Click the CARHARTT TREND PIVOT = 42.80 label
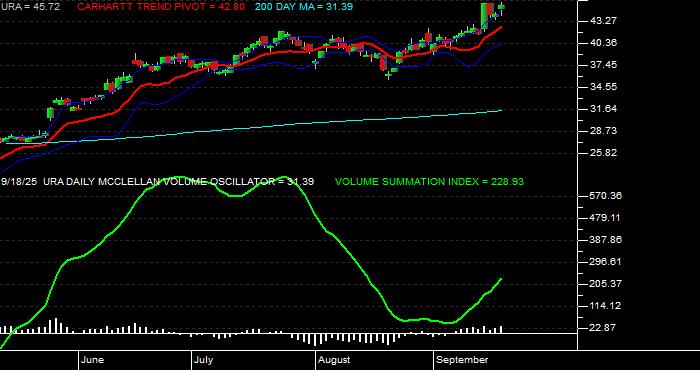 click(x=161, y=7)
